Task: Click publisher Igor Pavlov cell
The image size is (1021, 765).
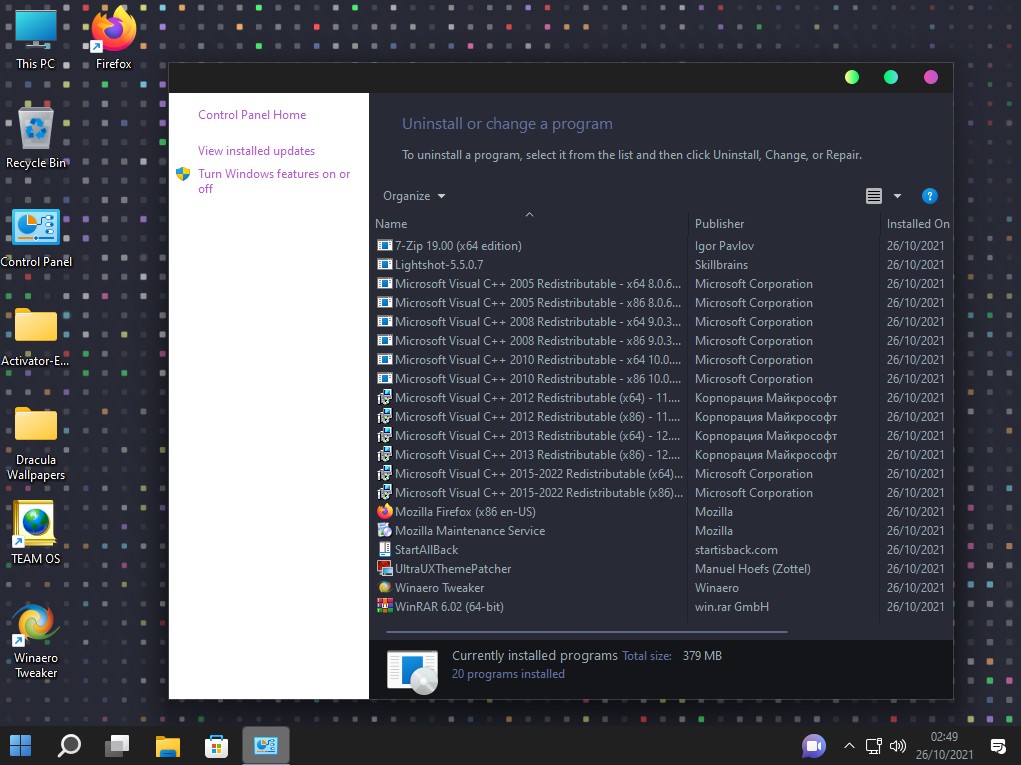Action: click(x=724, y=245)
